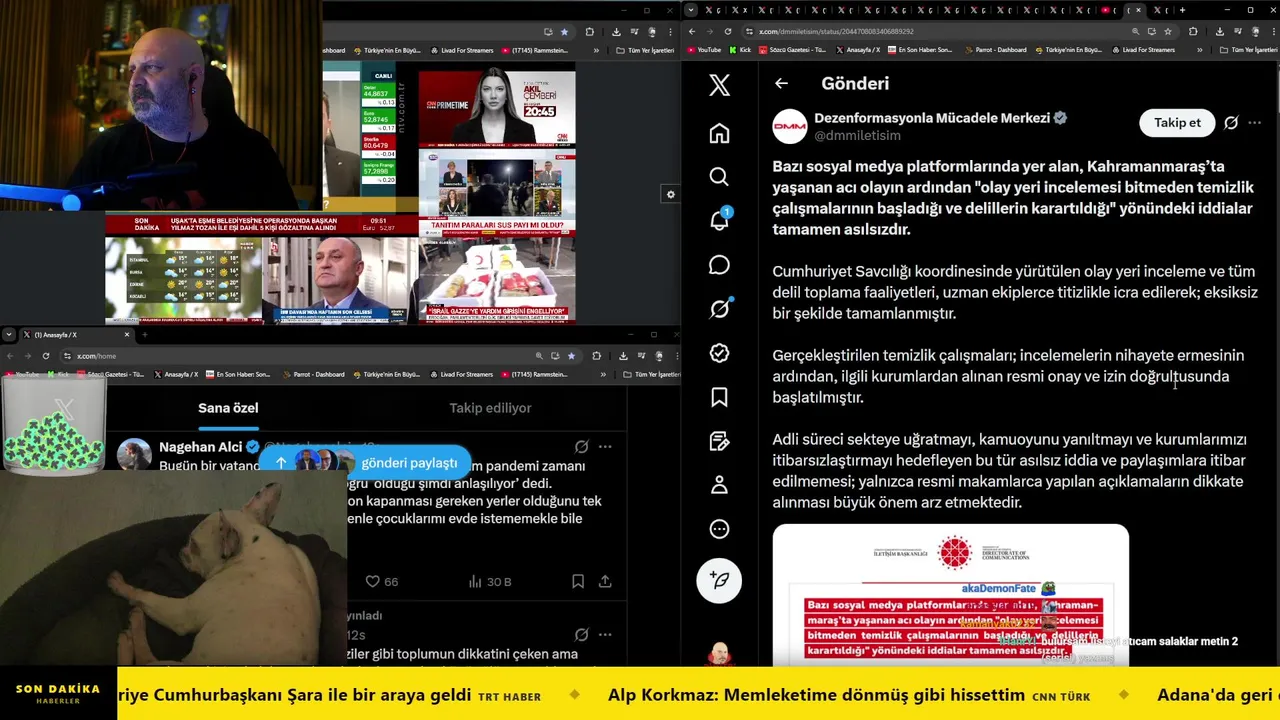Screen dimensions: 1280x720
Task: Open extensions puzzle icon, right browser
Action: pyautogui.click(x=1192, y=31)
